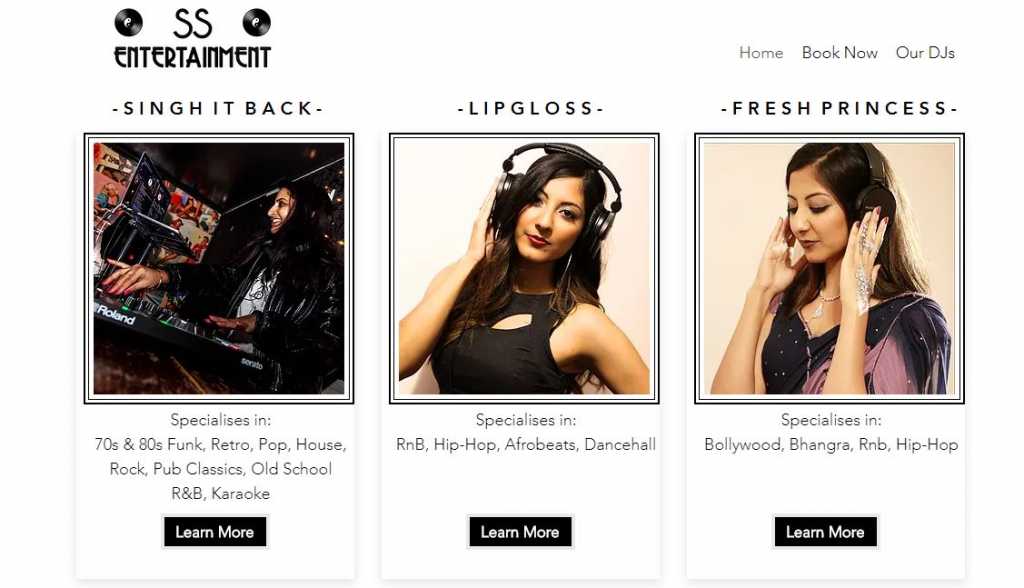This screenshot has width=1024, height=588.
Task: Click the 70s & 80s Funk genres text
Action: click(220, 469)
